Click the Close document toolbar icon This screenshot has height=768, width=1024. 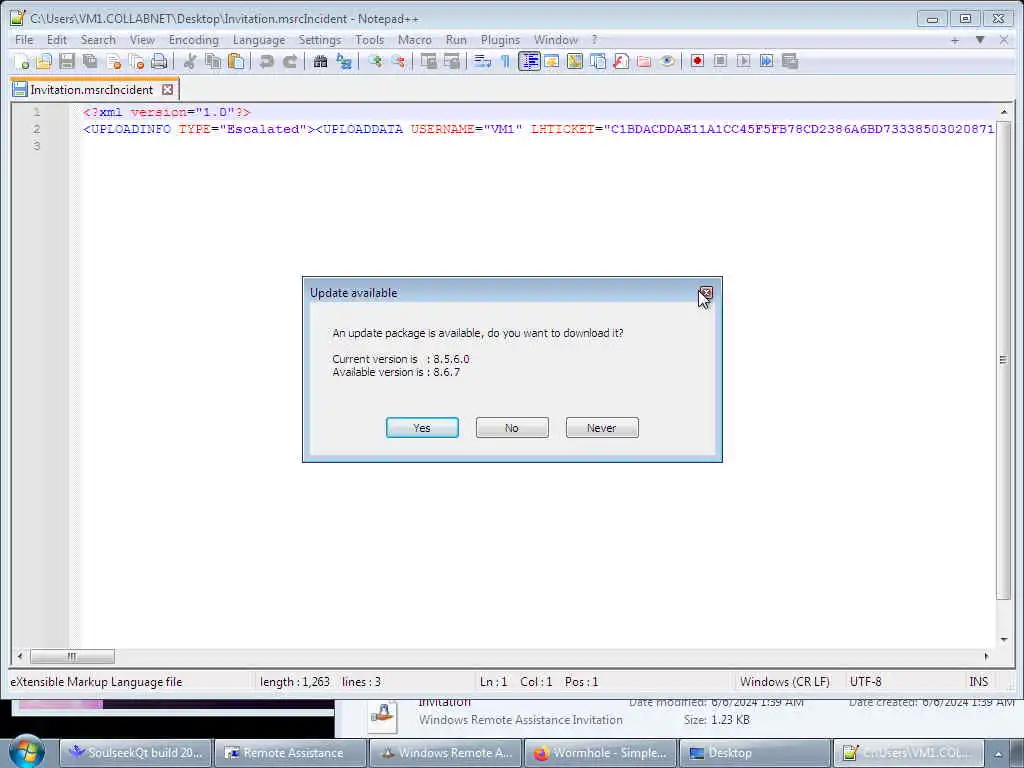point(114,61)
